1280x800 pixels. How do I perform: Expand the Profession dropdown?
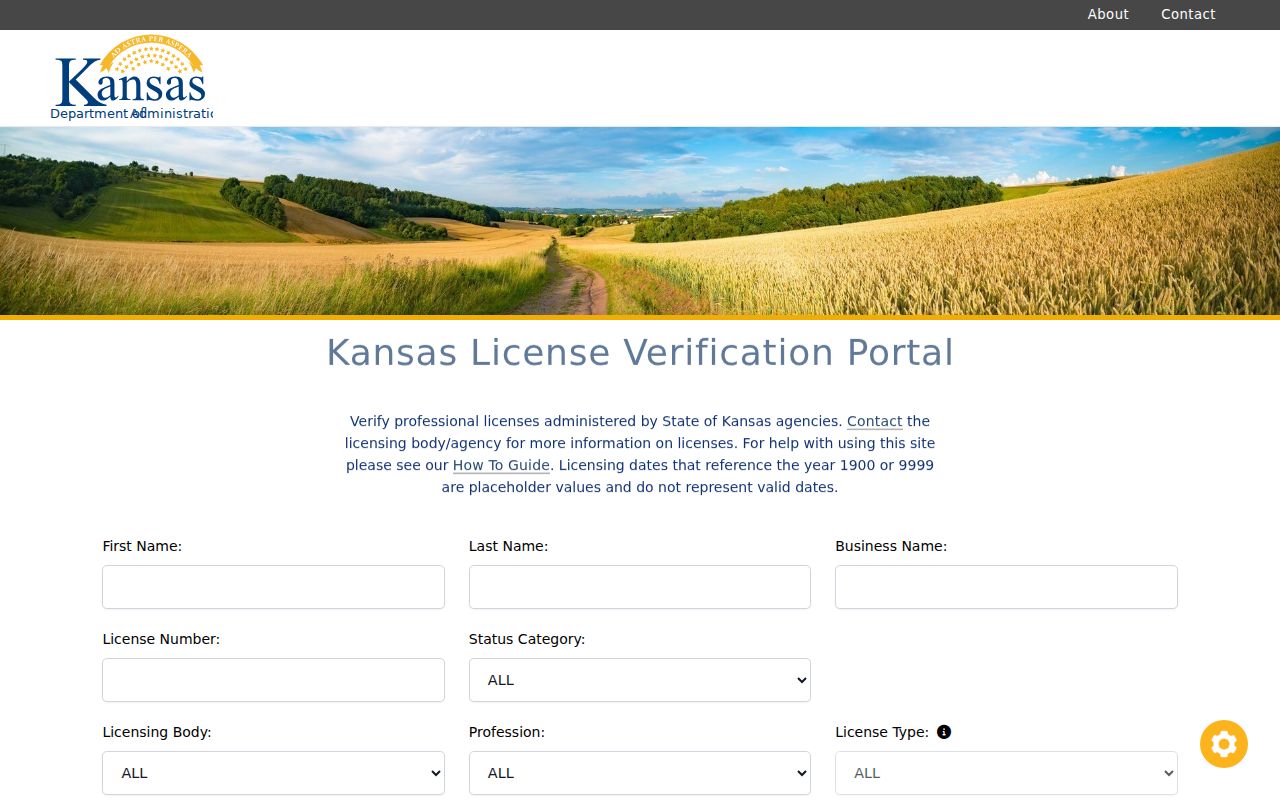pos(640,773)
